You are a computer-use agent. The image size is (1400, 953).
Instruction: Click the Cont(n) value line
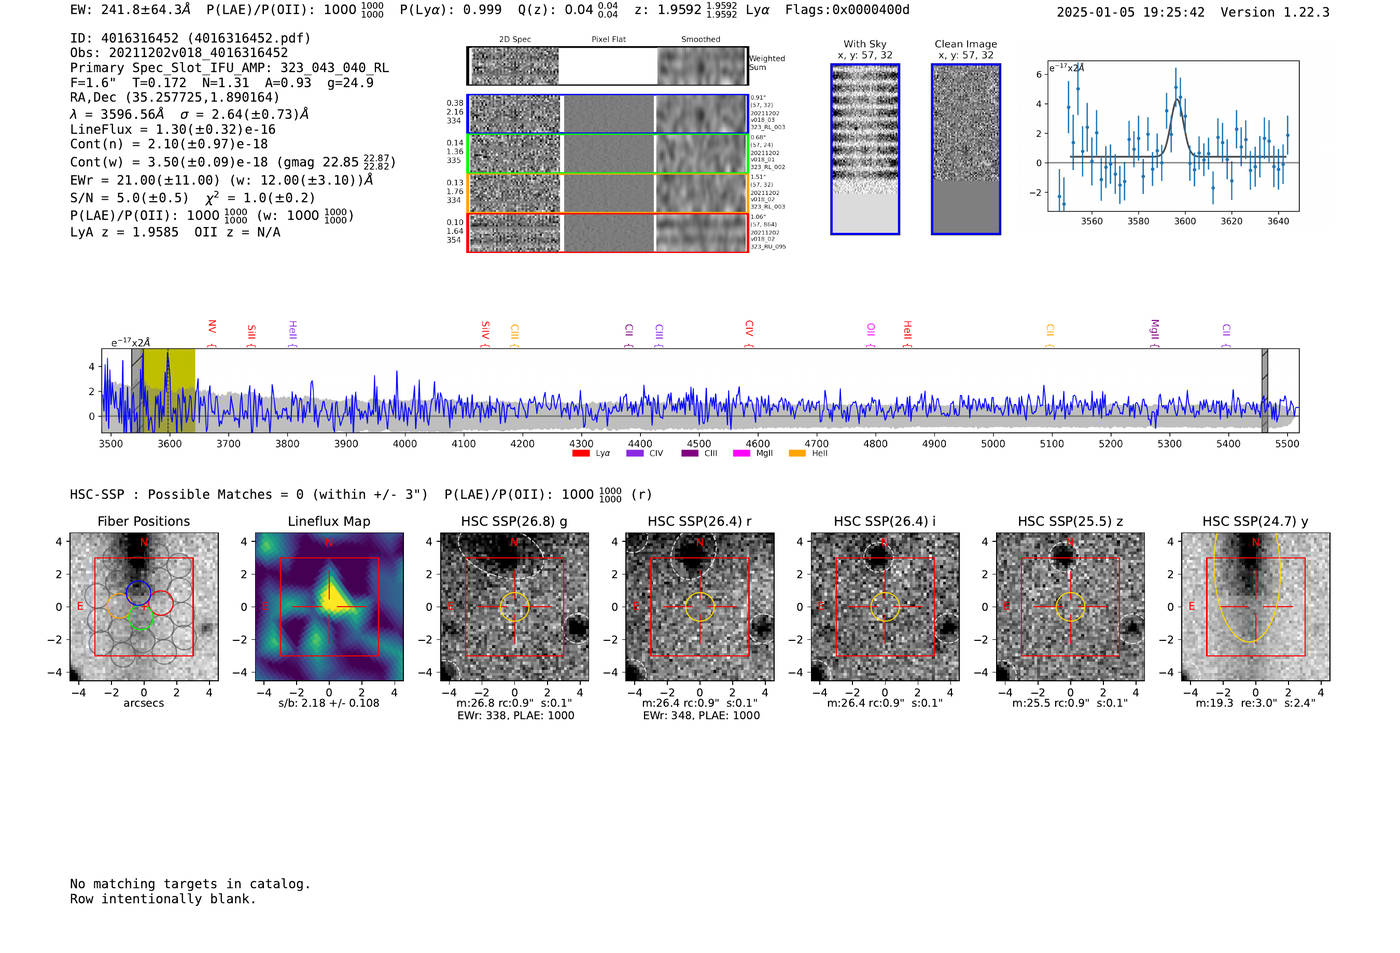click(x=169, y=144)
